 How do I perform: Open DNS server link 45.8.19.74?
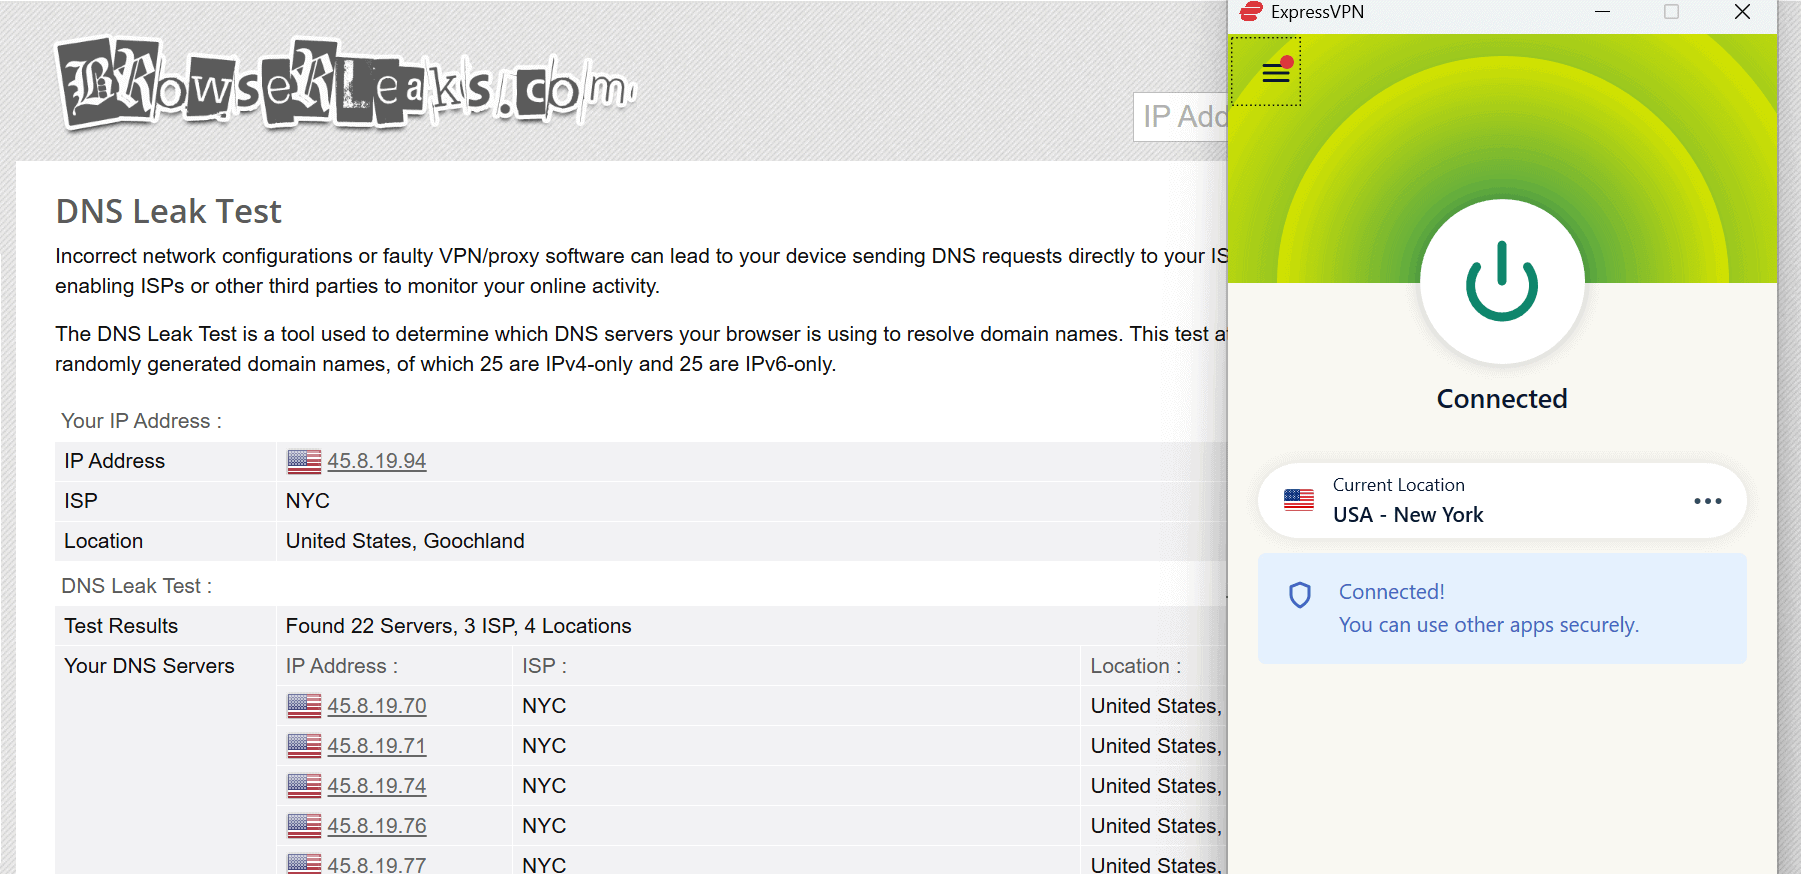tap(376, 786)
